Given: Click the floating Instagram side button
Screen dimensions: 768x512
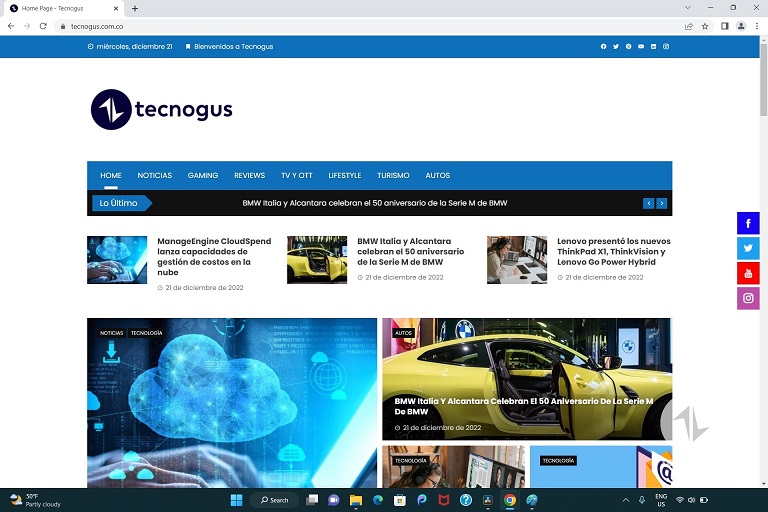Looking at the screenshot, I should 748,298.
